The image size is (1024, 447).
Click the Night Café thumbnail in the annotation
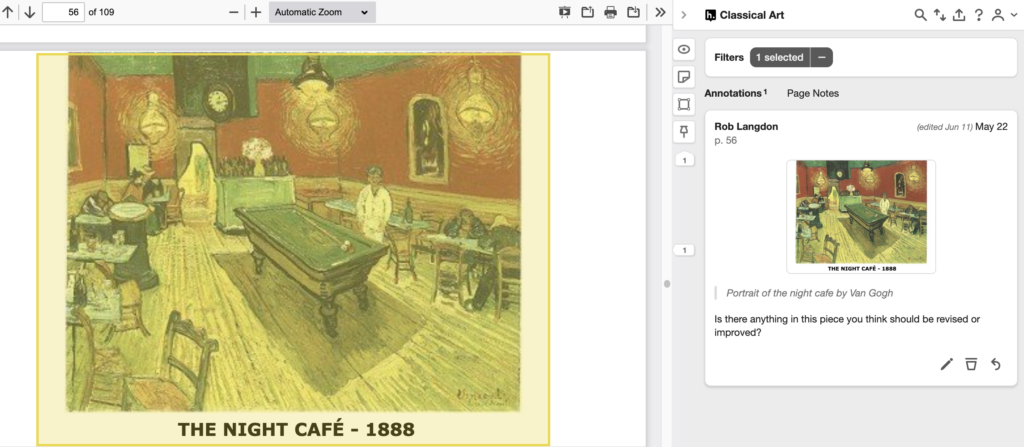(x=861, y=216)
